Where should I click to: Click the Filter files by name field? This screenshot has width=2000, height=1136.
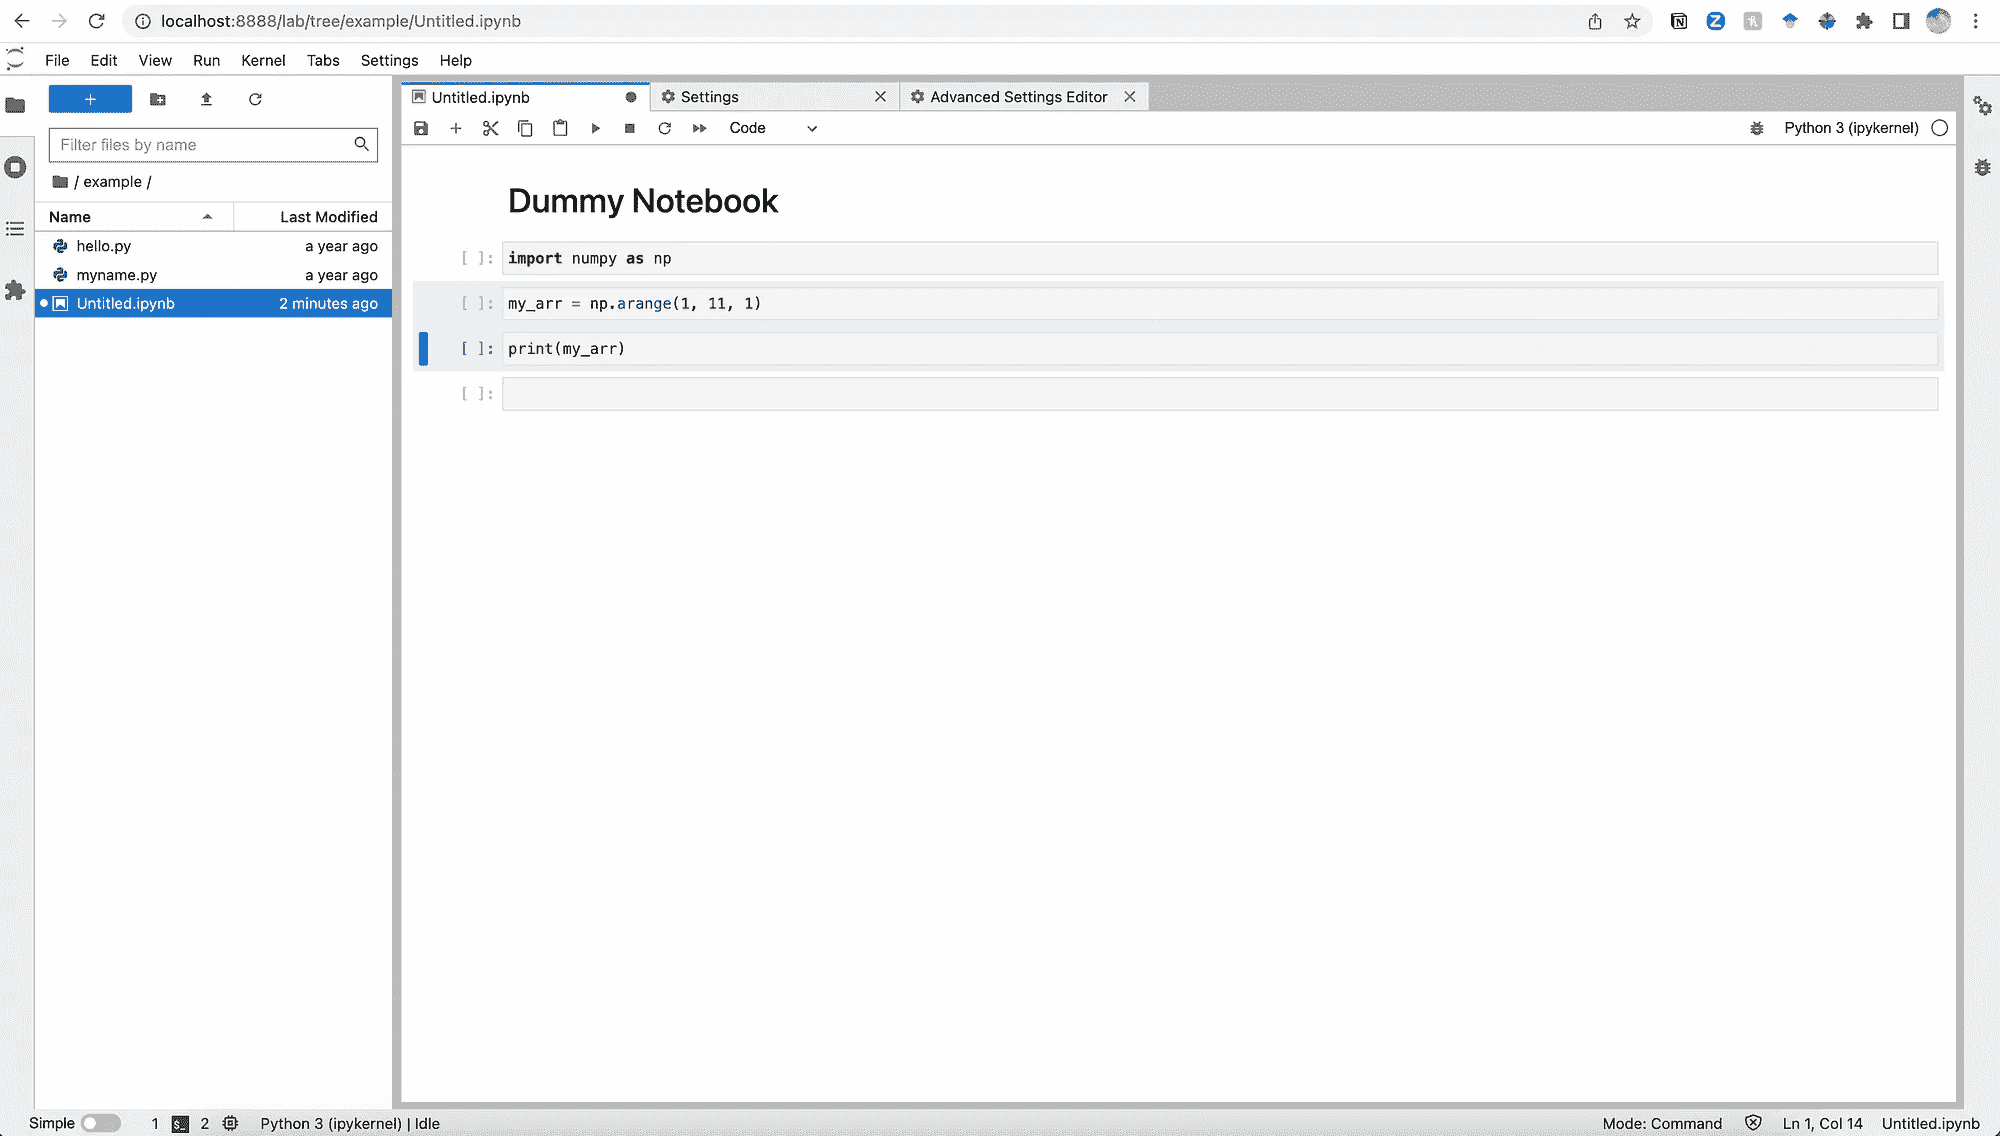[200, 145]
